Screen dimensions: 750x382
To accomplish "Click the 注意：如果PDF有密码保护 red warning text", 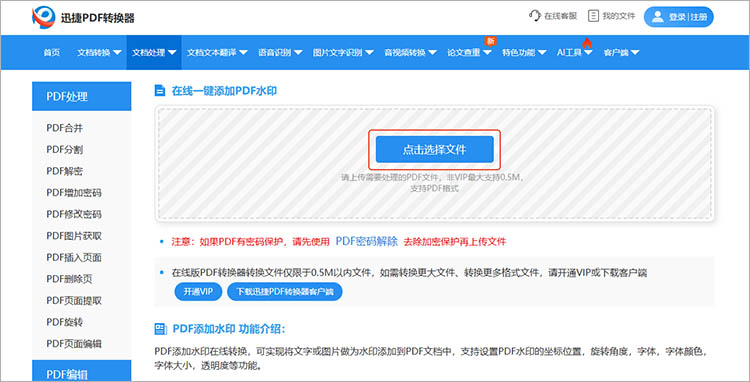I will click(x=251, y=241).
